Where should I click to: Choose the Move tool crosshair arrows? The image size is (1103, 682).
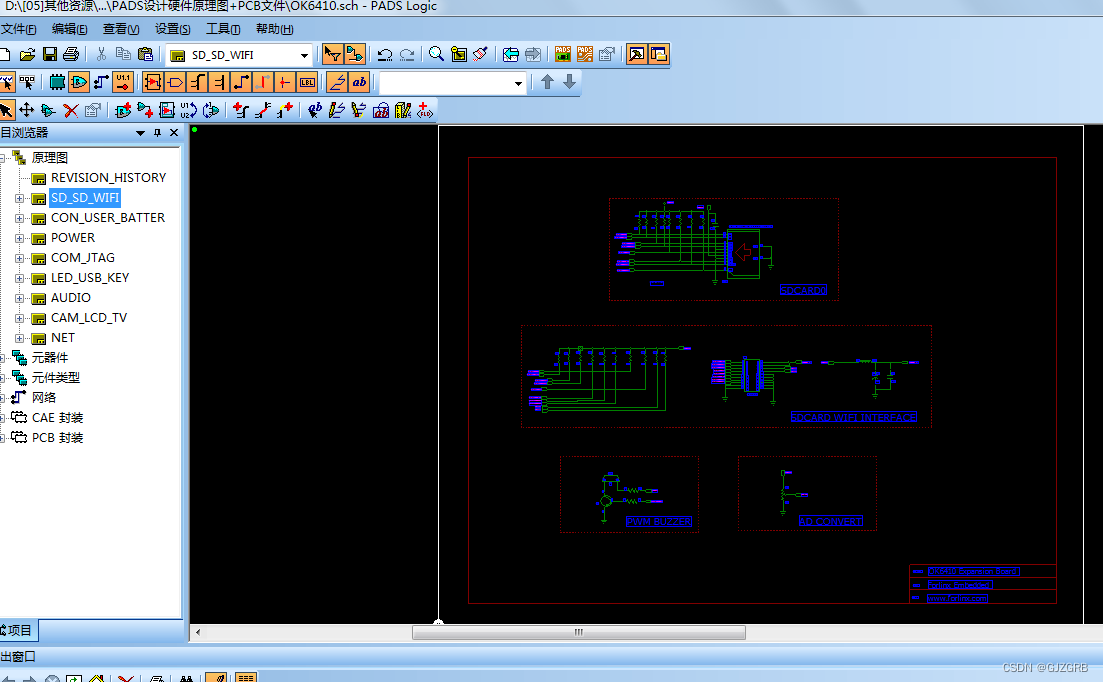[27, 110]
